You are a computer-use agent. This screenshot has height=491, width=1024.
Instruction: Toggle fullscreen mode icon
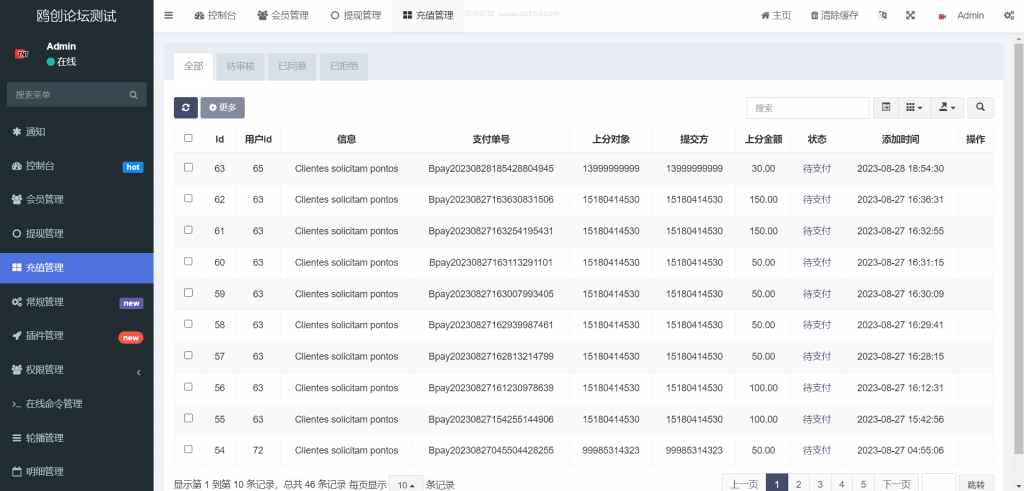(910, 16)
